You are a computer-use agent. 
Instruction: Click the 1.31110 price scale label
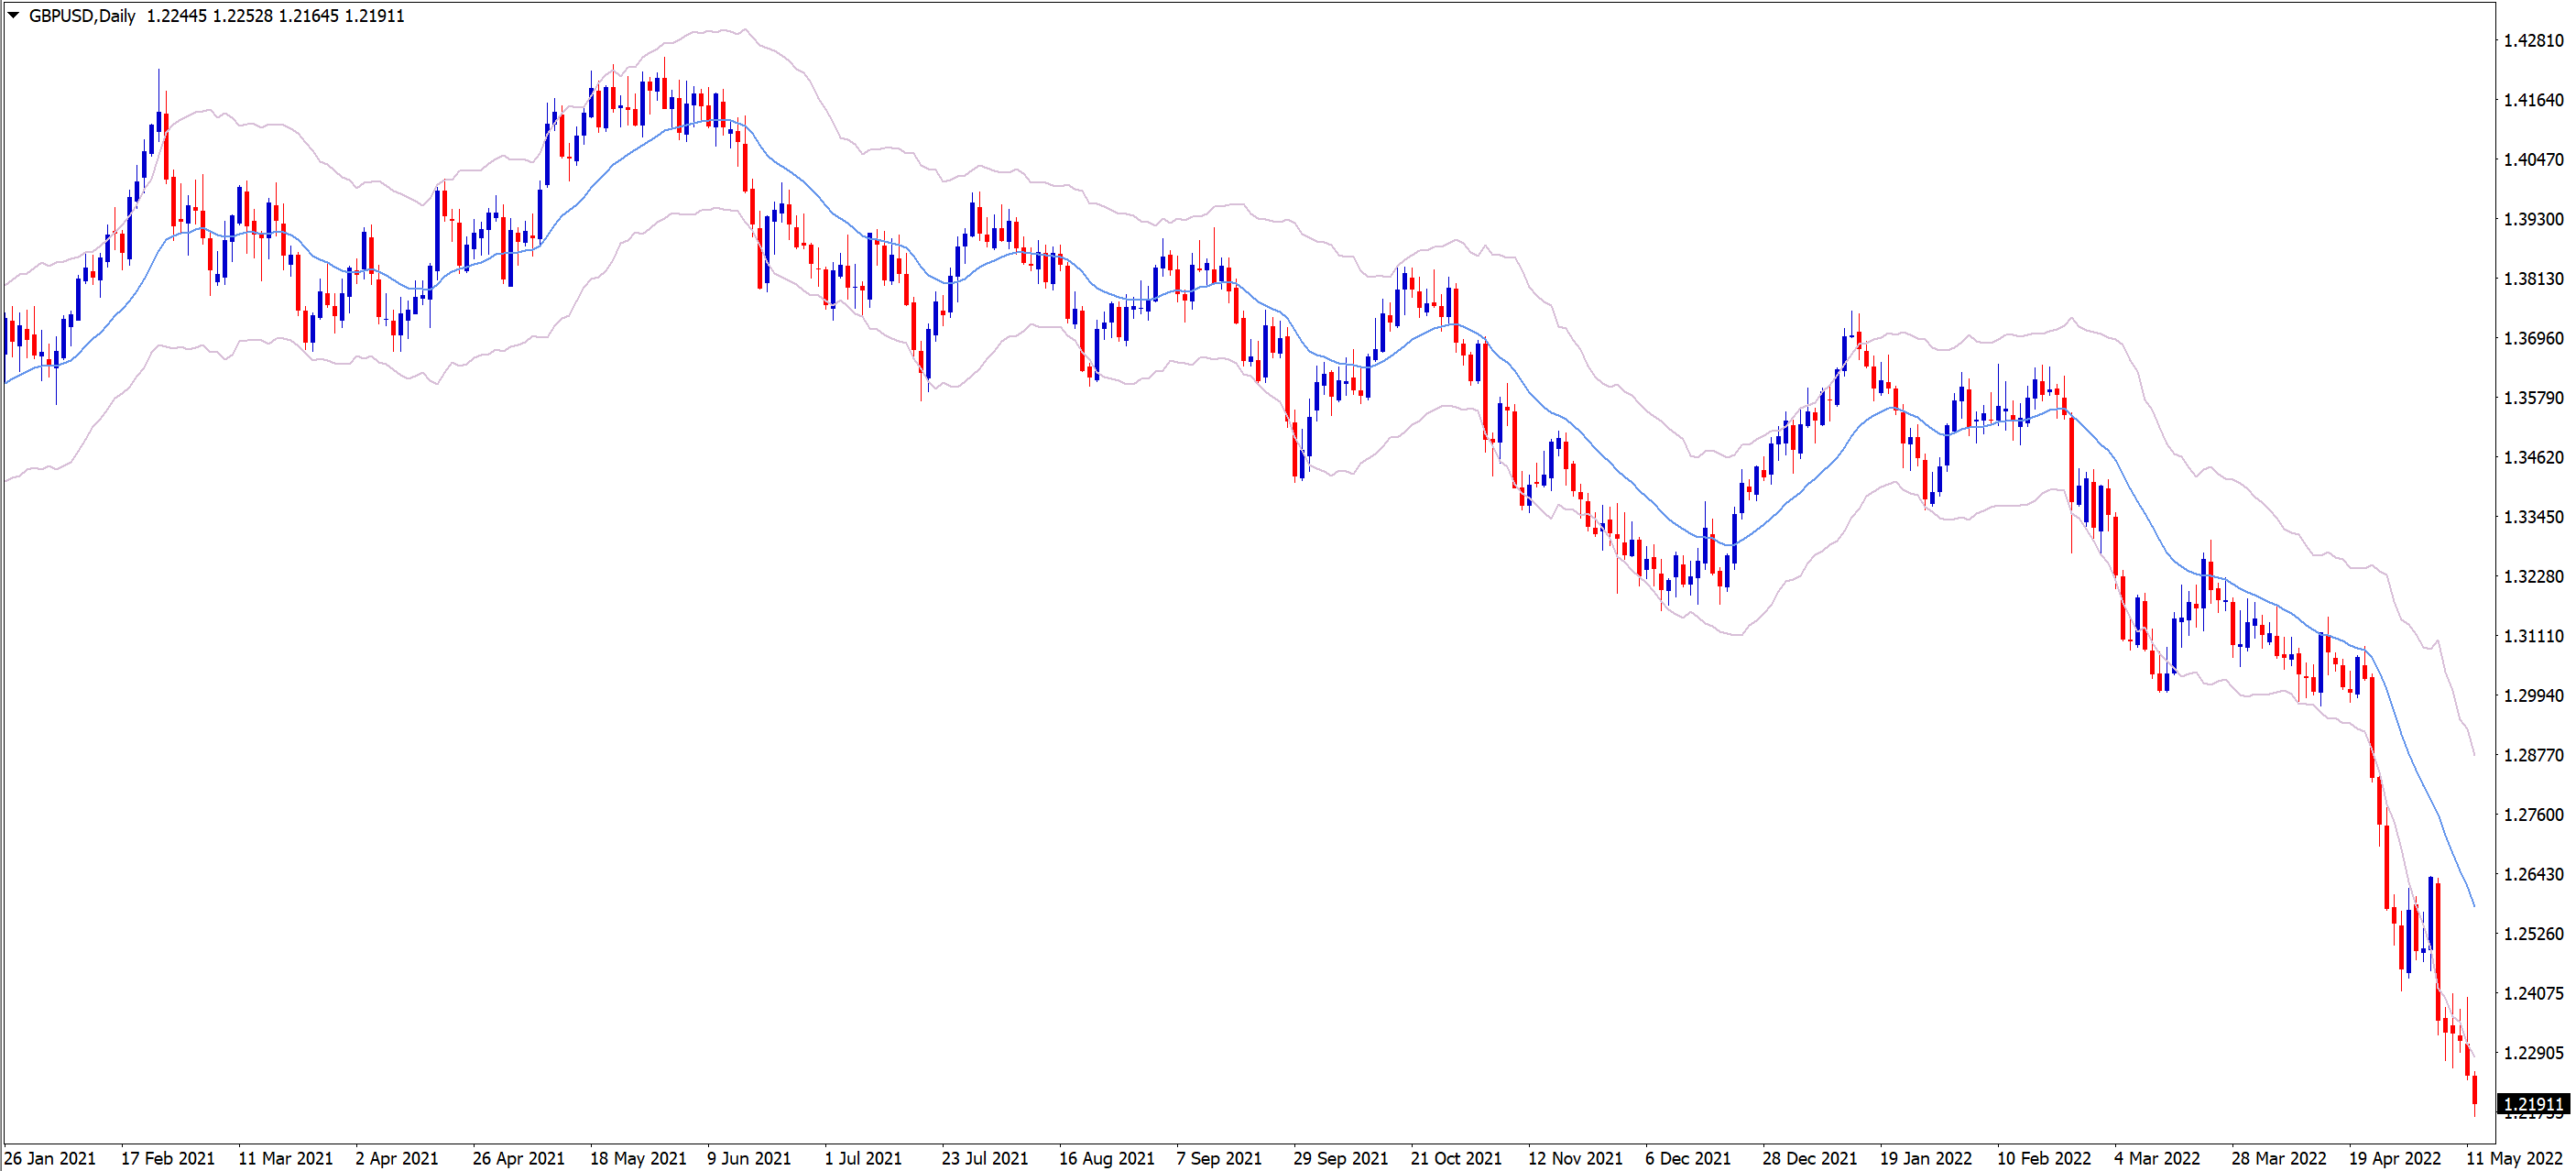click(x=2533, y=636)
